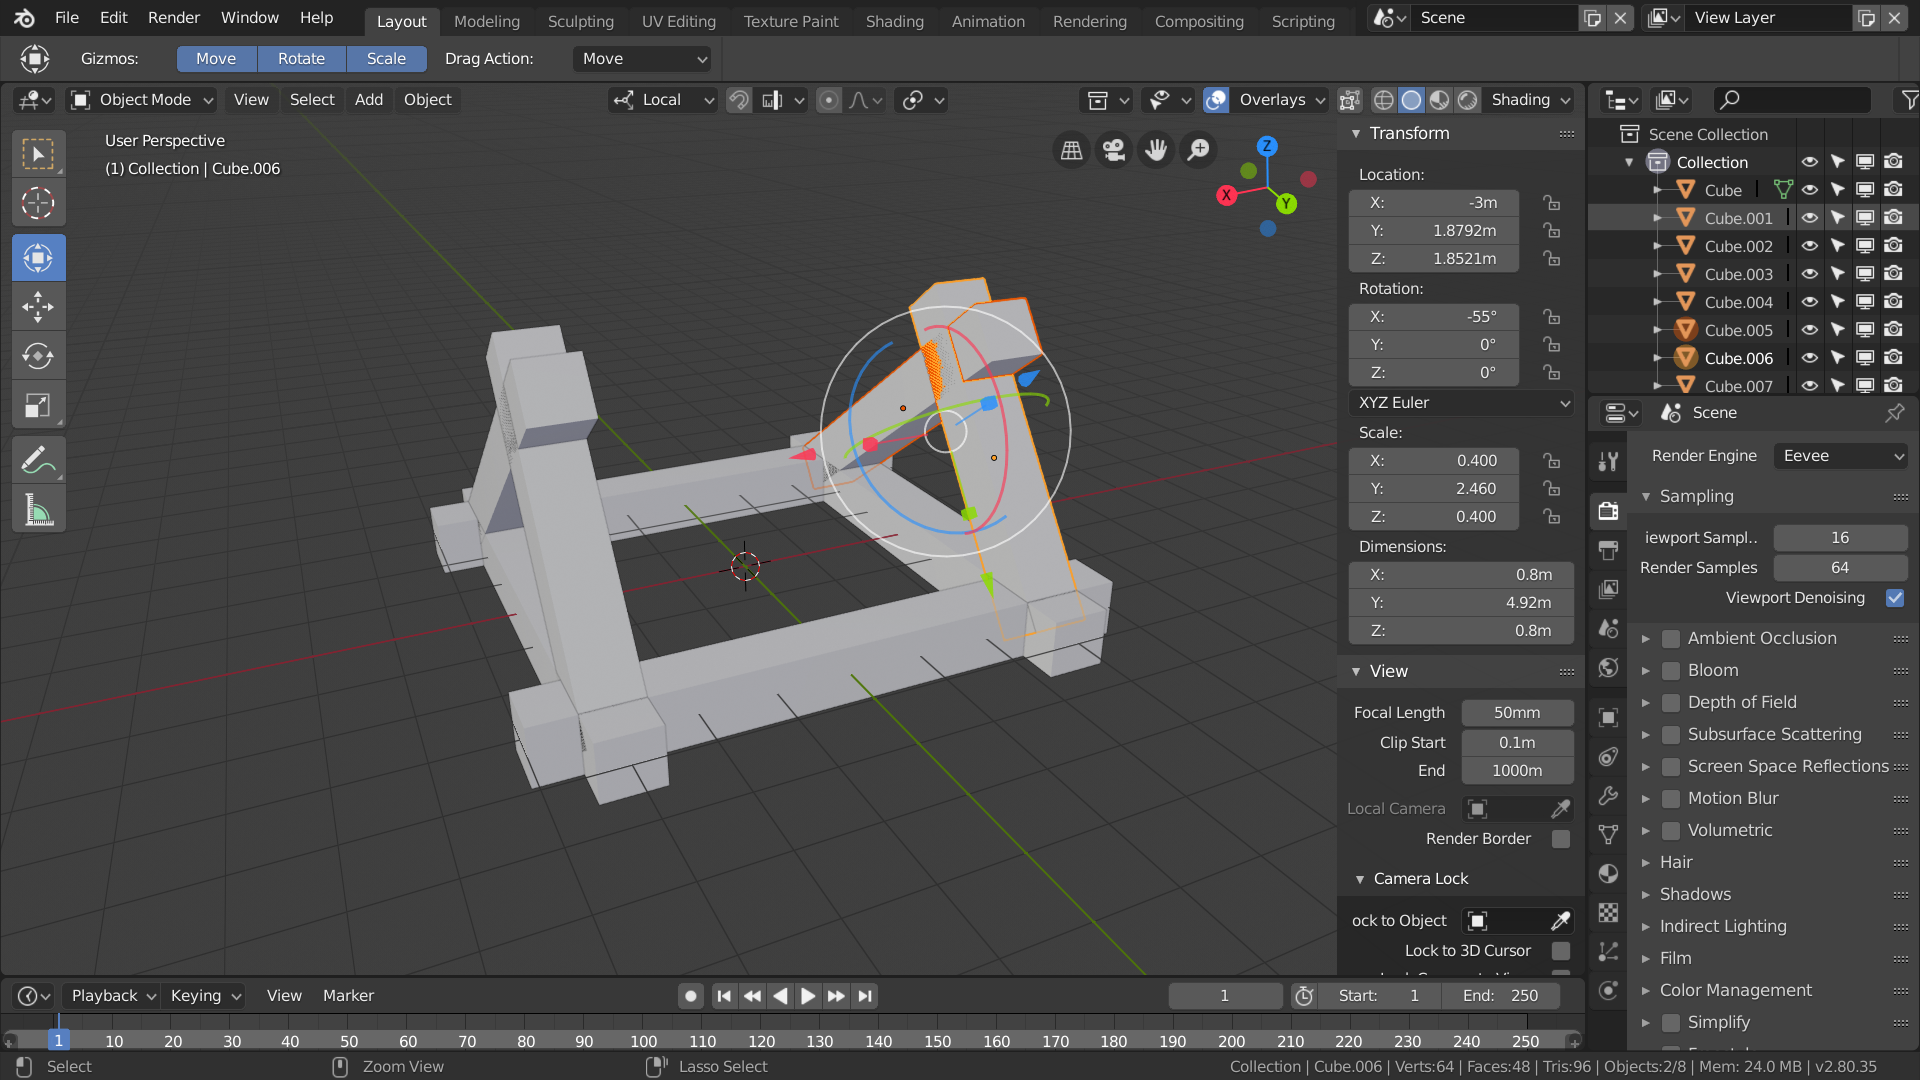
Task: Open the Material properties tab
Action: [x=1608, y=873]
